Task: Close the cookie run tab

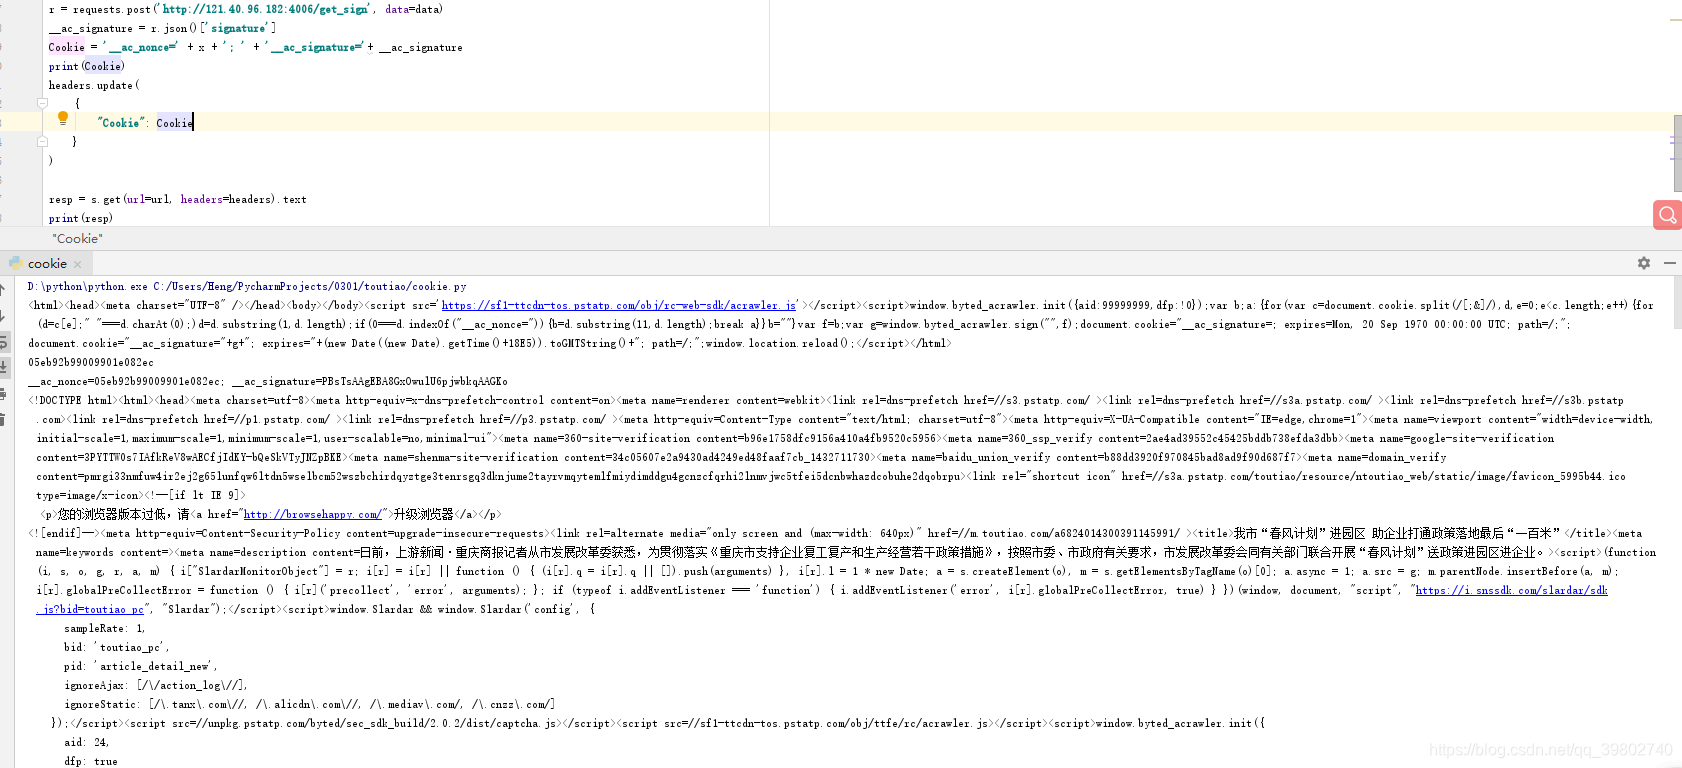Action: click(78, 264)
